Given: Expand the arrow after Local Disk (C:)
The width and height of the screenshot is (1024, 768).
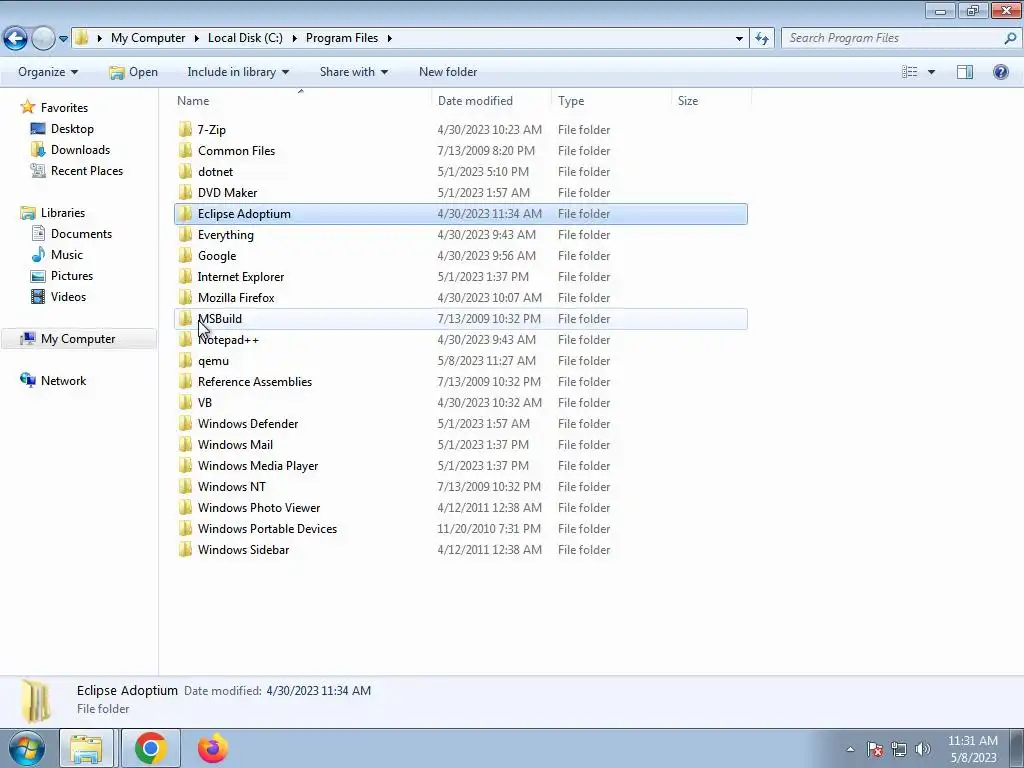Looking at the screenshot, I should [x=295, y=39].
